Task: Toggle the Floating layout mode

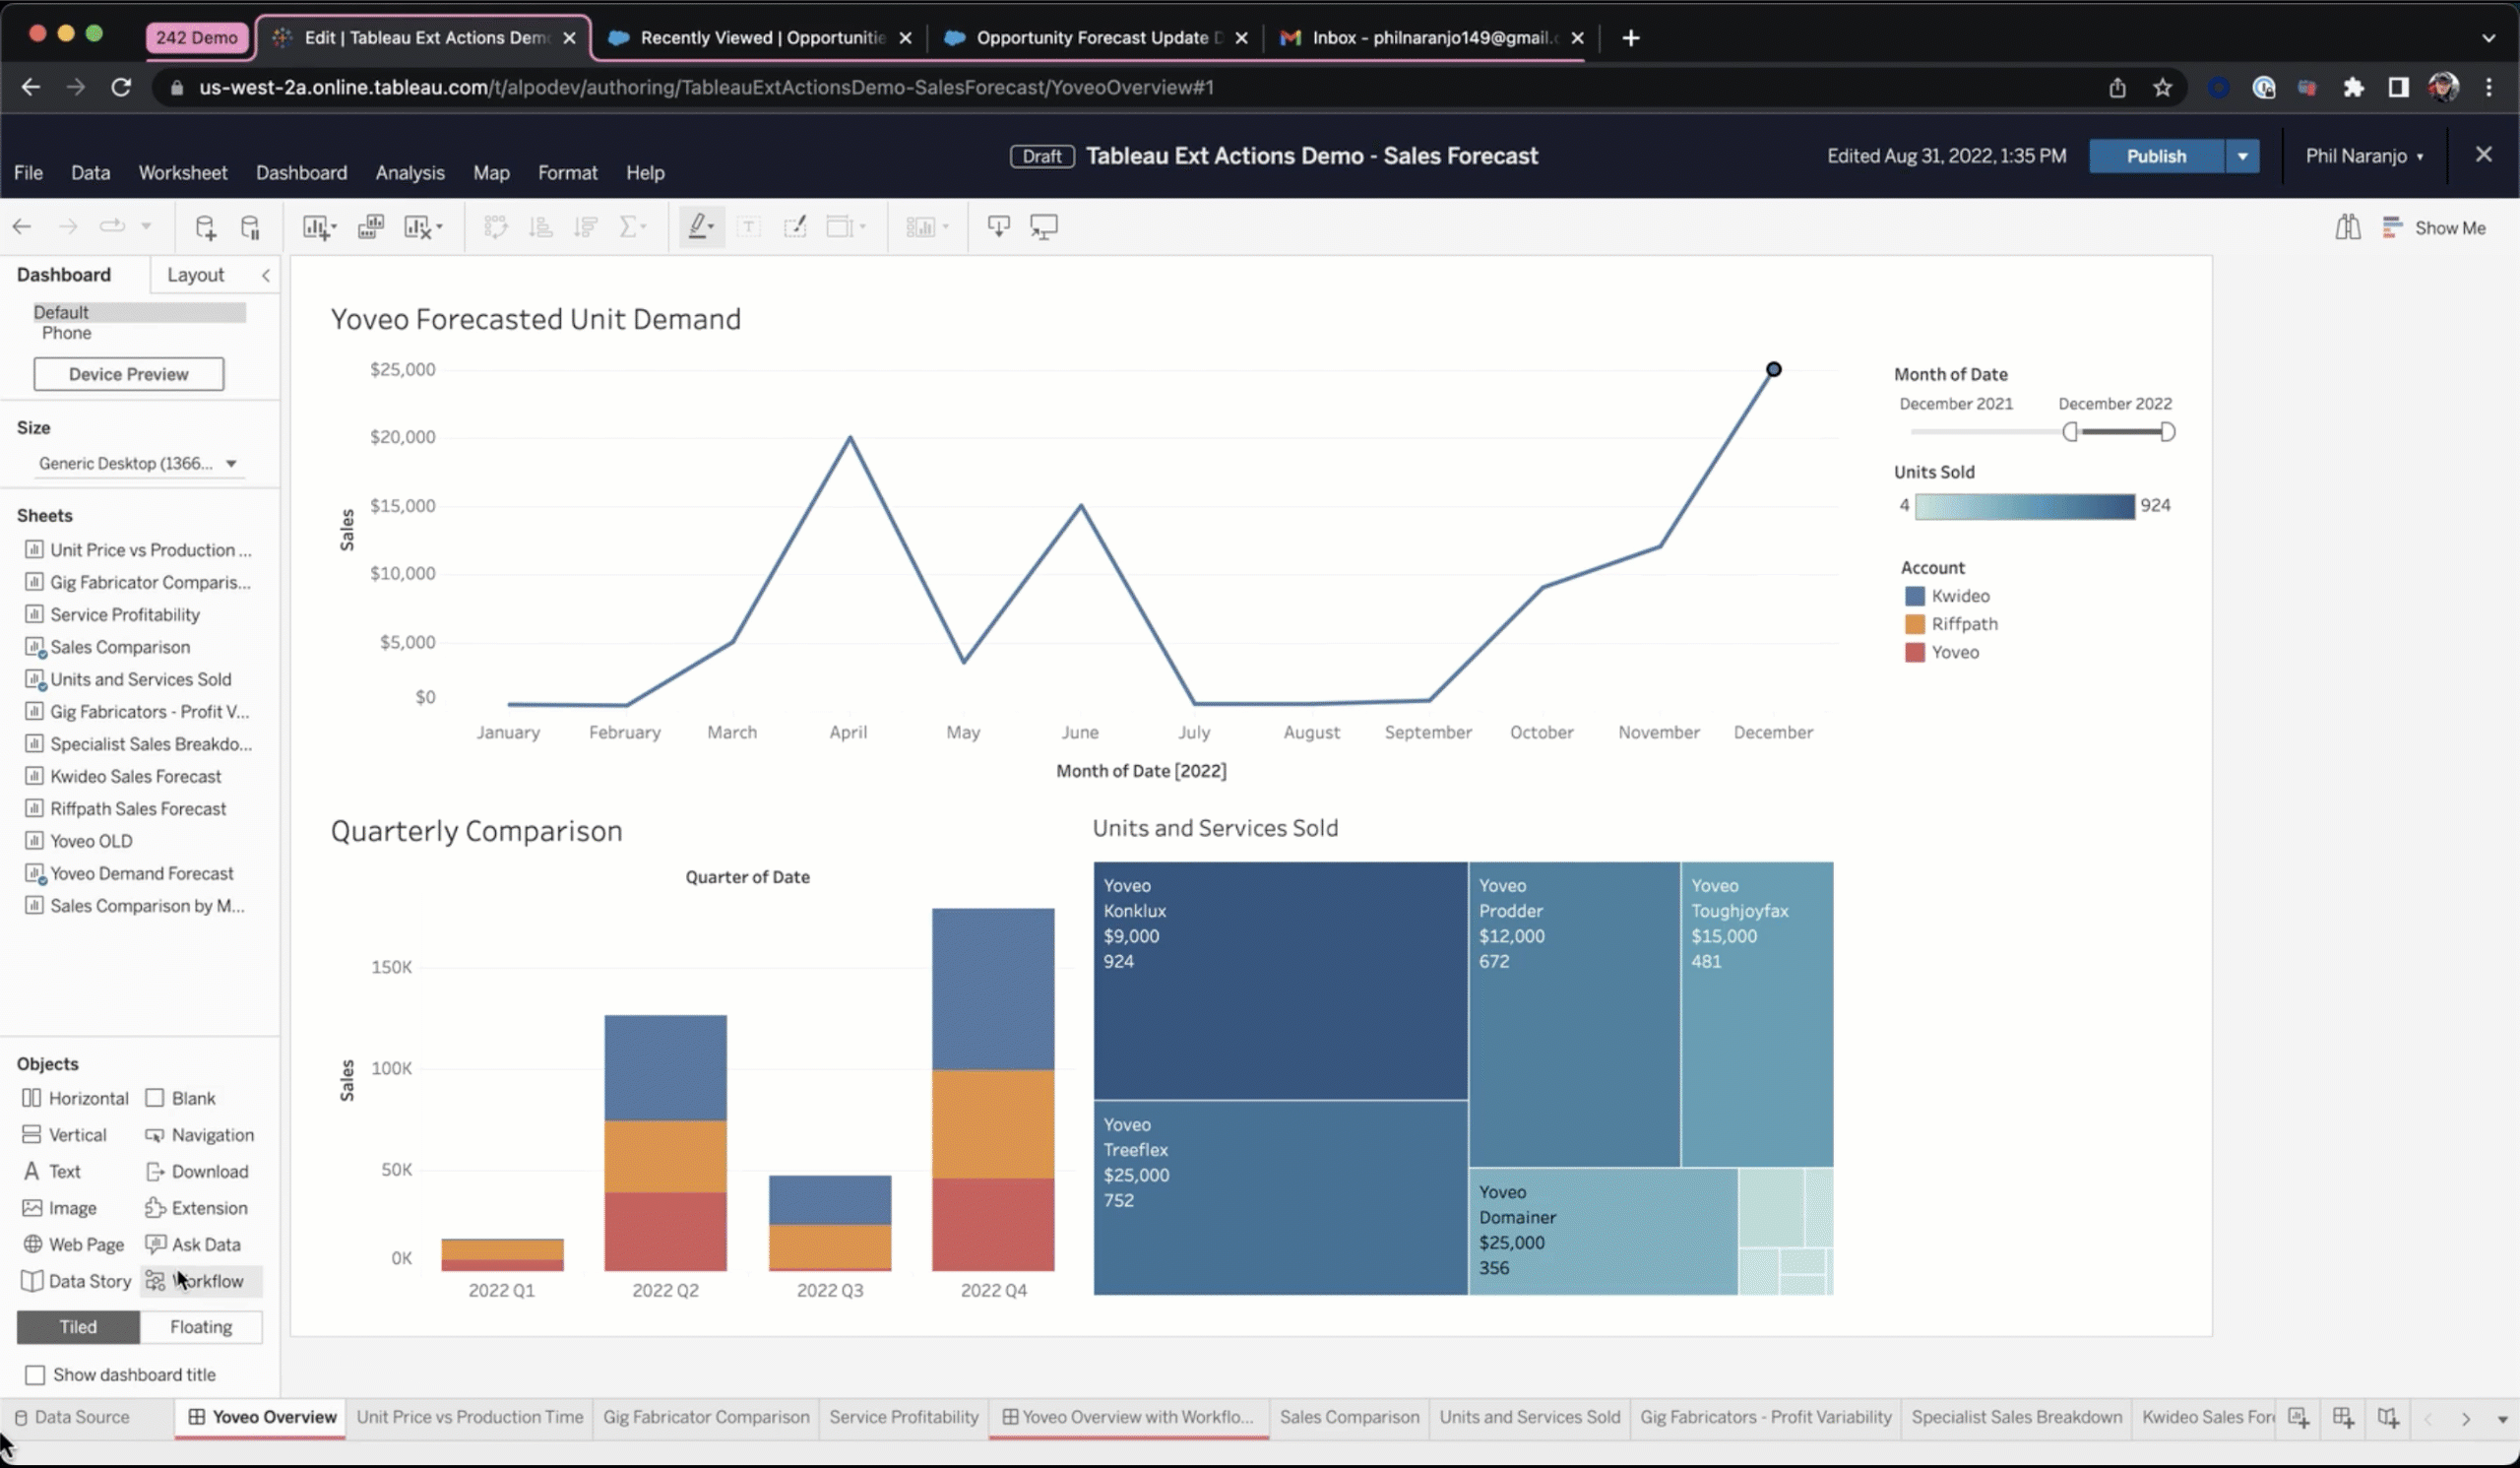Action: click(199, 1326)
